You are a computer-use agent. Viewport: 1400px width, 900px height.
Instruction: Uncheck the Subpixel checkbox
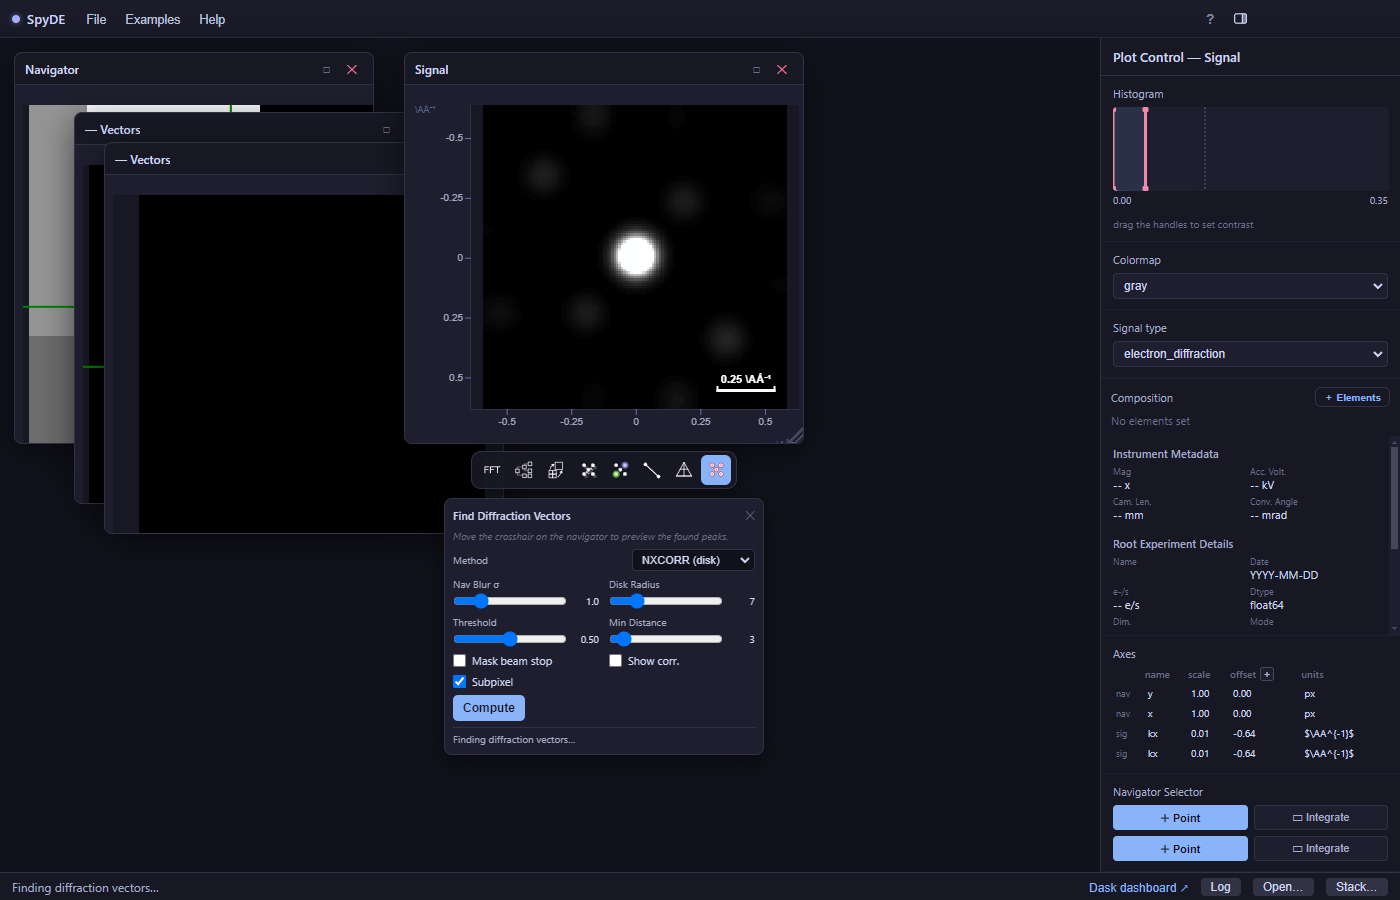460,682
